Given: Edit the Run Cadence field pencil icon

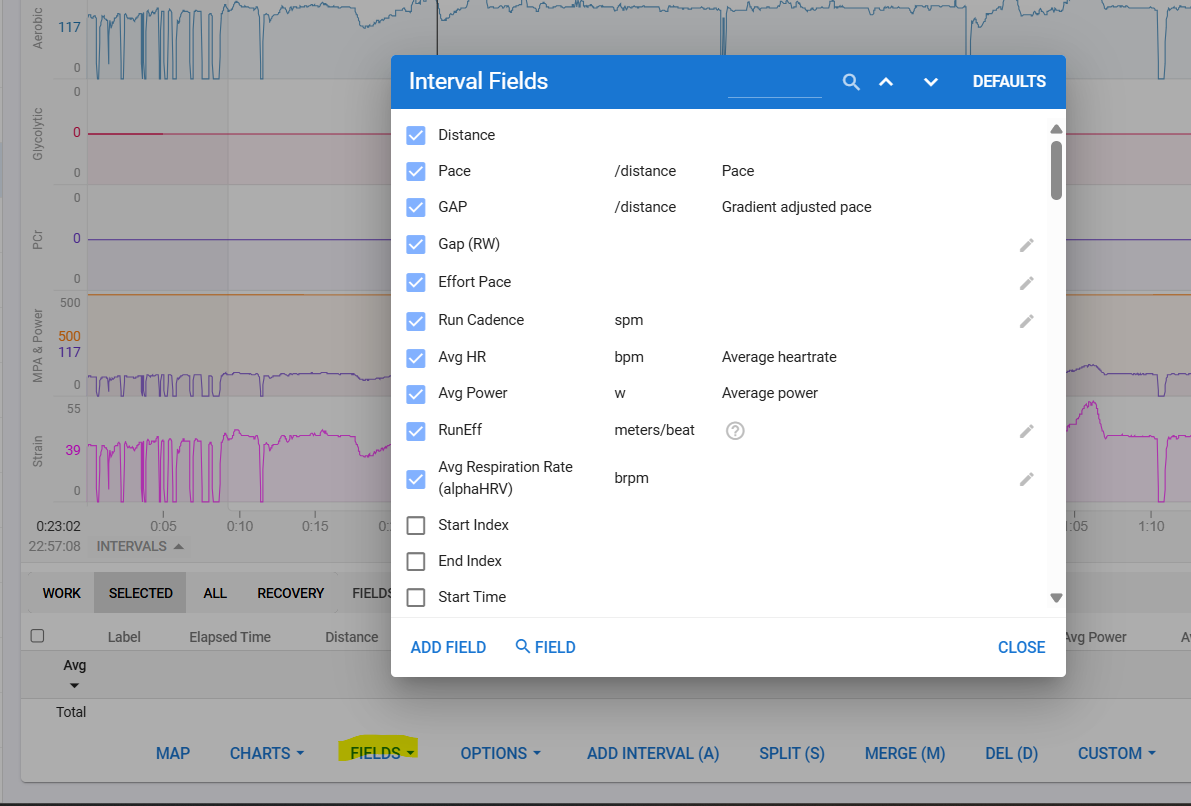Looking at the screenshot, I should [x=1026, y=321].
